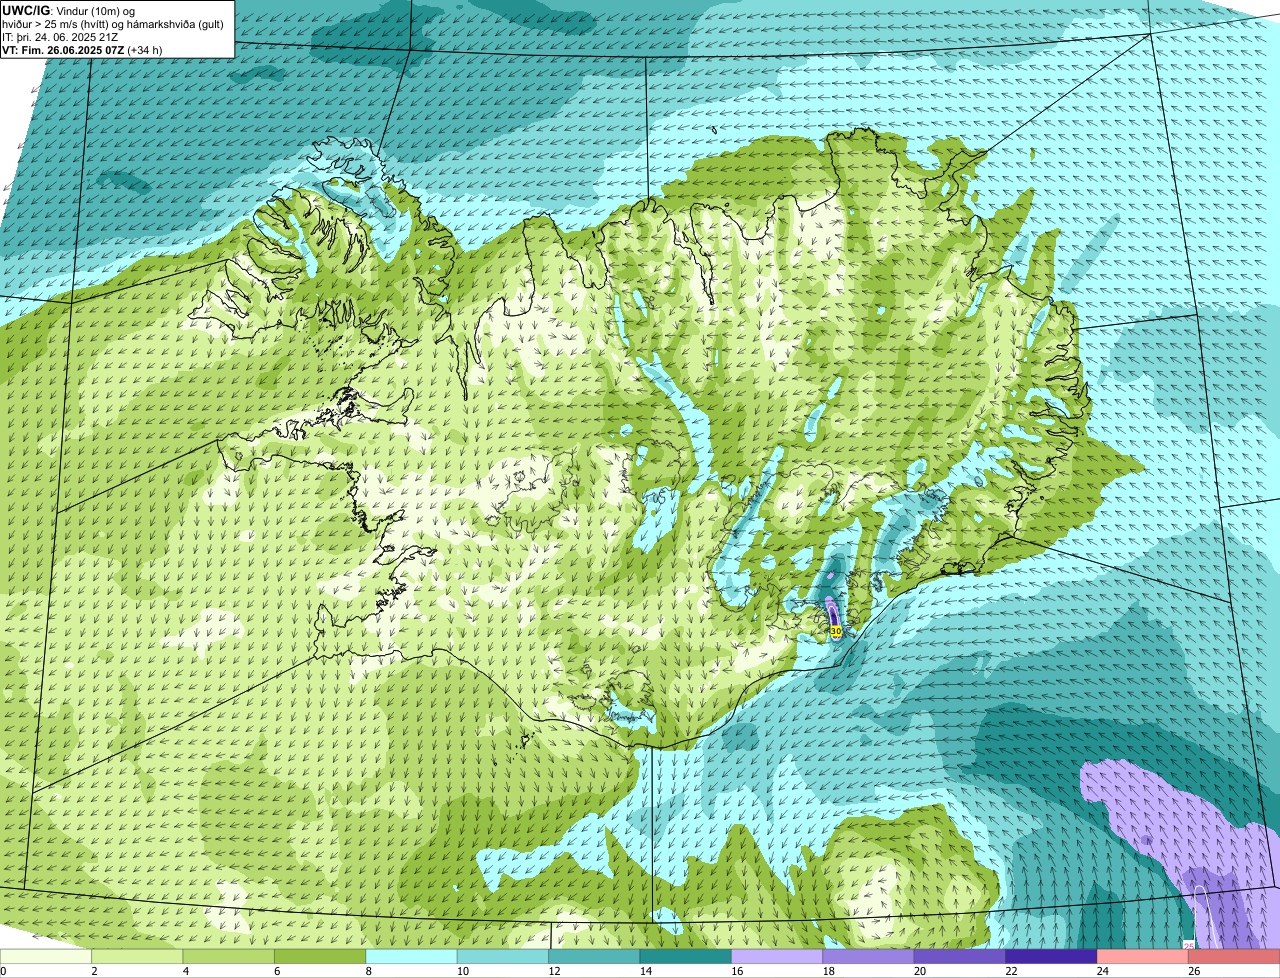Click the 16–18 m/s lavender swatch
The image size is (1280, 978).
pyautogui.click(x=777, y=957)
